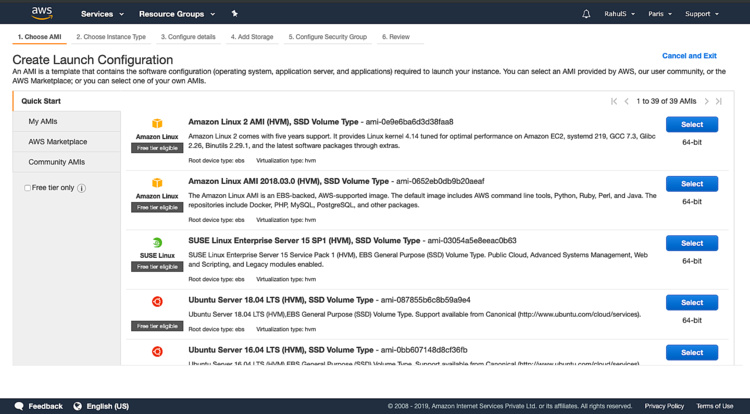The height and width of the screenshot is (414, 750).
Task: Click the pin shortcut icon in navbar
Action: click(235, 14)
